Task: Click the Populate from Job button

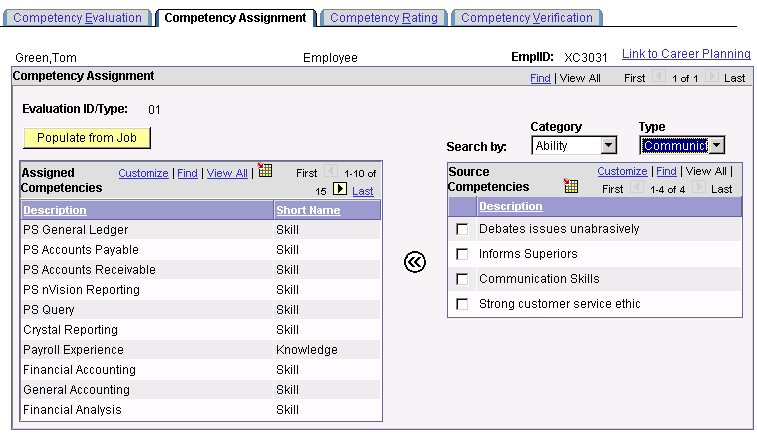Action: [87, 138]
